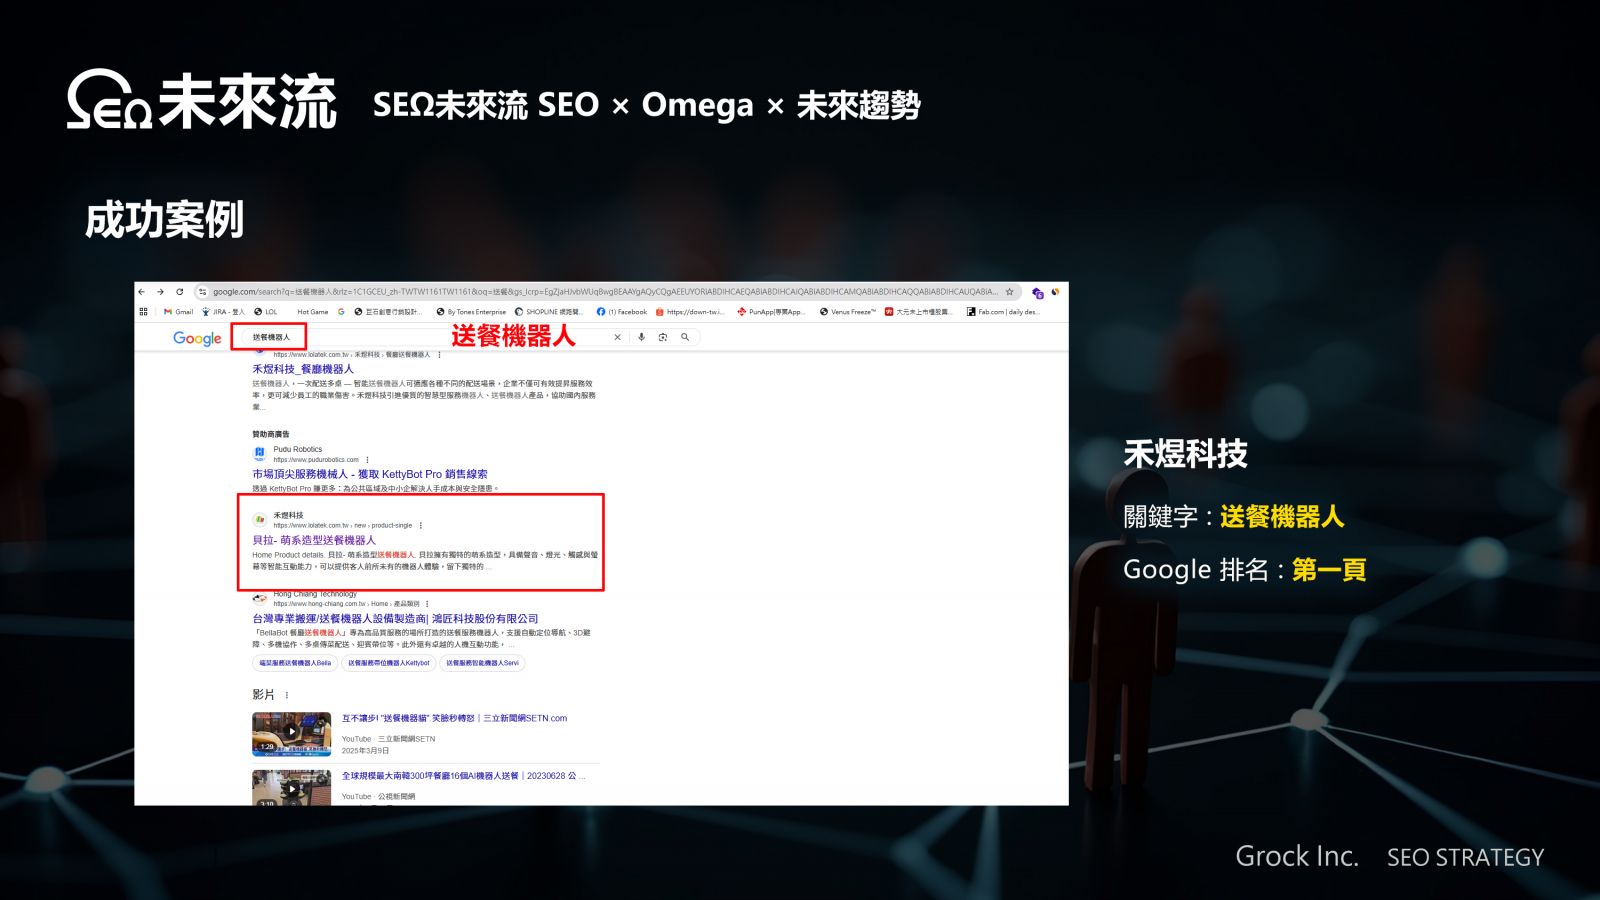Click the browser forward arrow
Screen dimensions: 1600x900
click(x=160, y=292)
